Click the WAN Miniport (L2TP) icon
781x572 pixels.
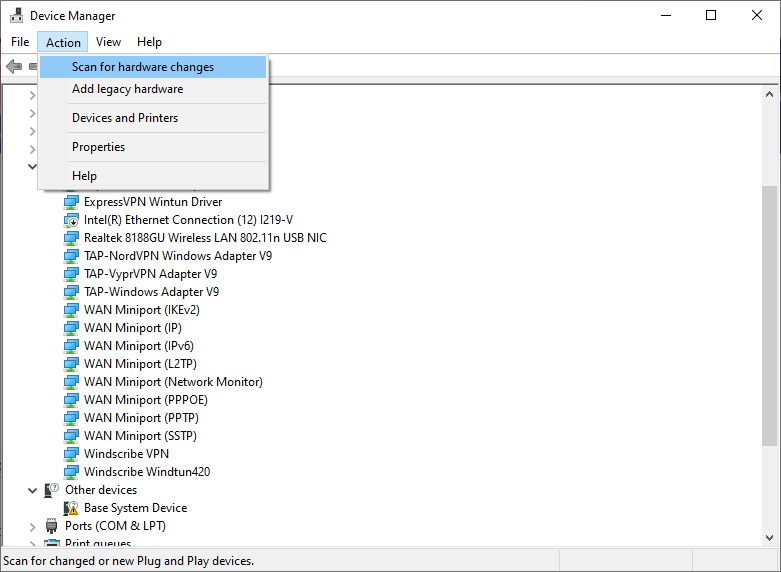71,364
